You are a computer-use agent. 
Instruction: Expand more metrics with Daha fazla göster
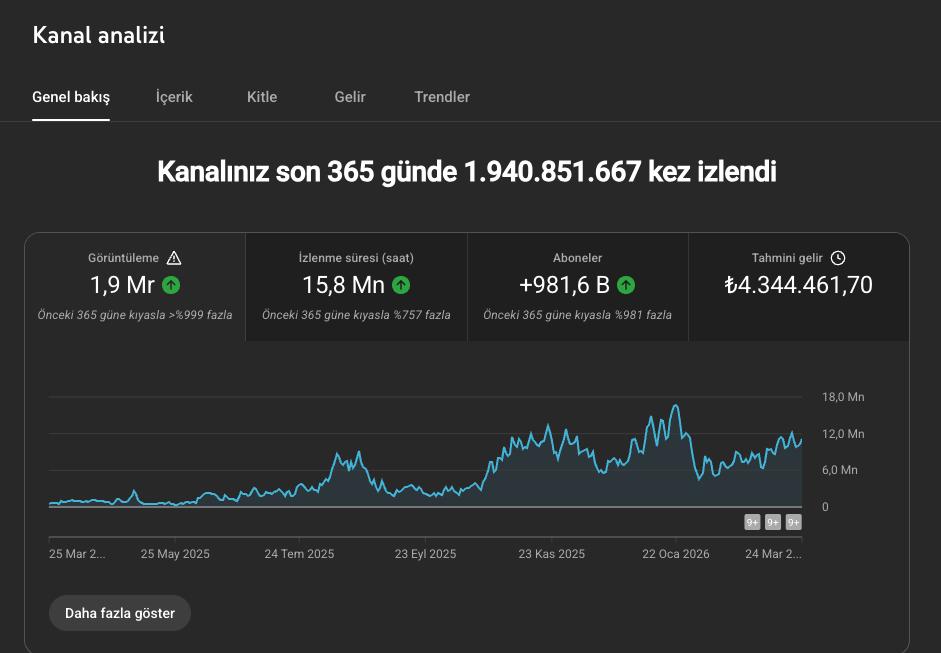pos(119,613)
